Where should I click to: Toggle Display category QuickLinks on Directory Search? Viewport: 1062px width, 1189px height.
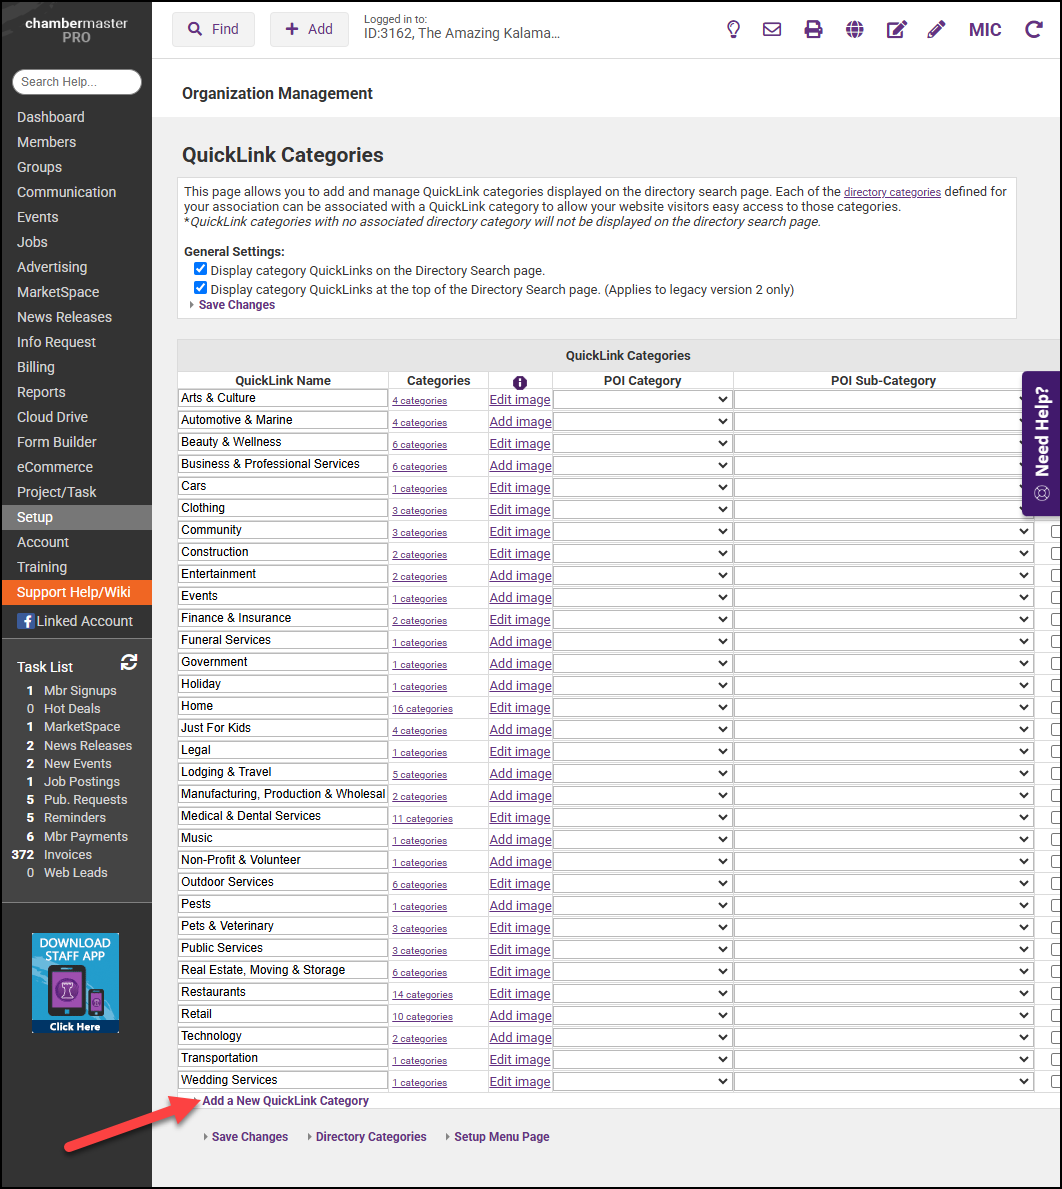[x=201, y=270]
